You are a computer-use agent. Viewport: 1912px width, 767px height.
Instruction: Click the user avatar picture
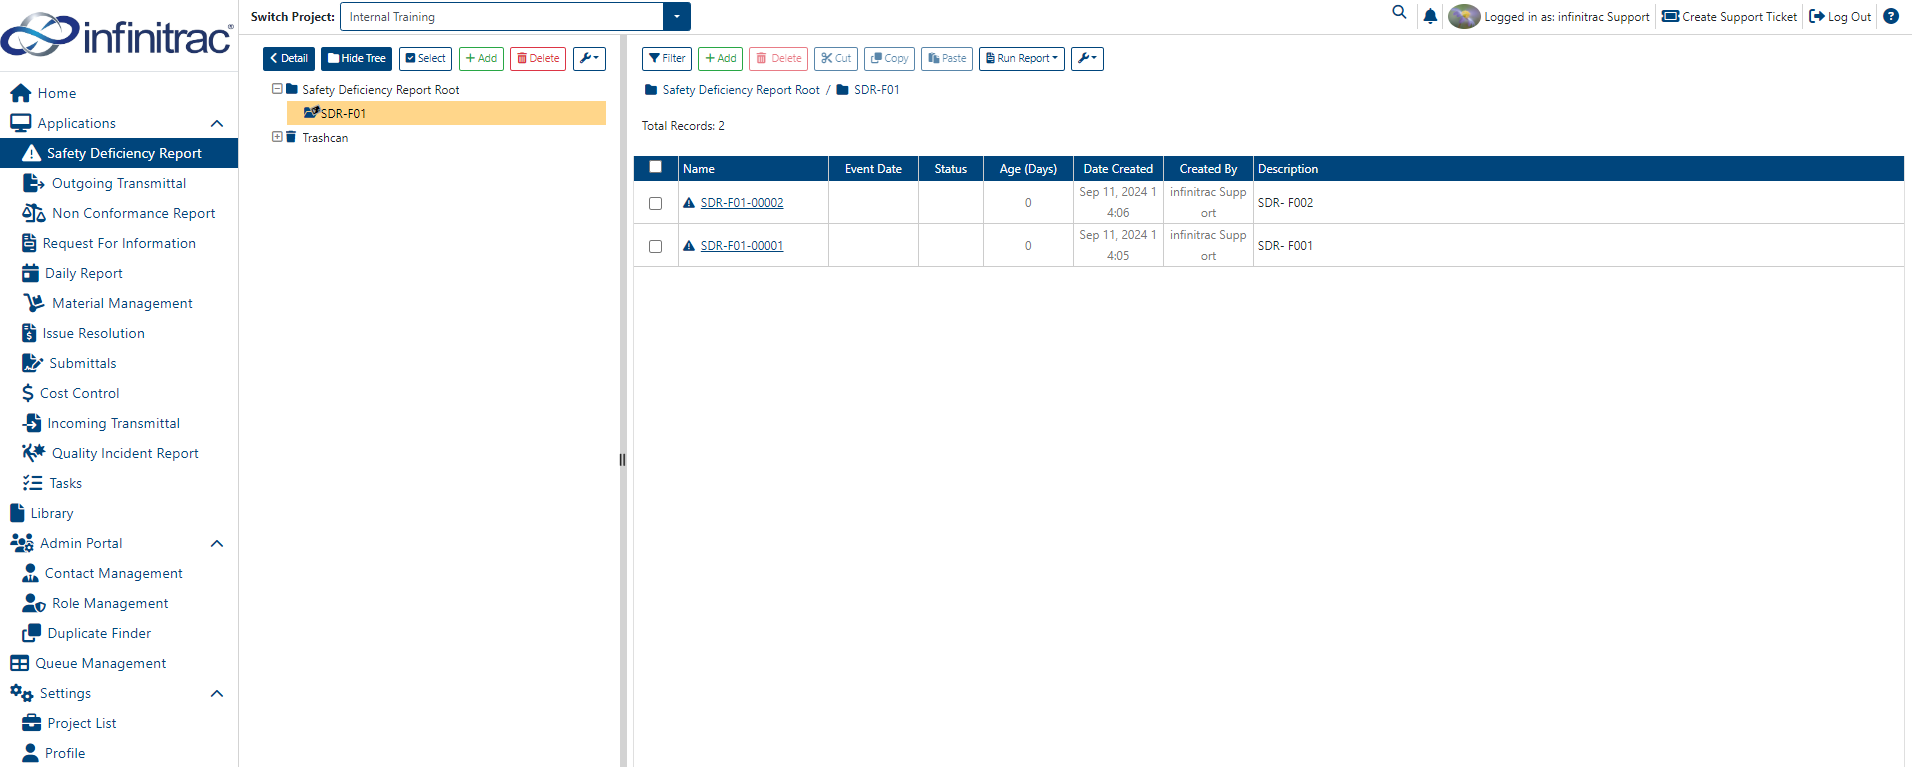pyautogui.click(x=1464, y=16)
